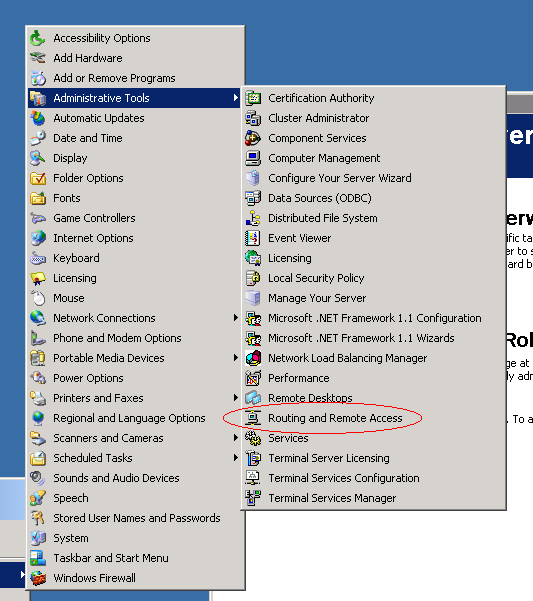
Task: Click the Configure Your Server Wizard icon
Action: (x=253, y=178)
